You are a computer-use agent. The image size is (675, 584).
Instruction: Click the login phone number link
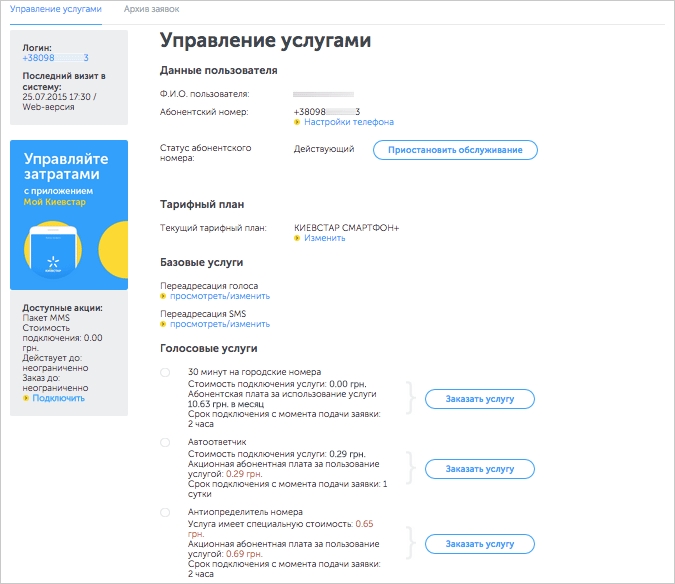tap(56, 58)
